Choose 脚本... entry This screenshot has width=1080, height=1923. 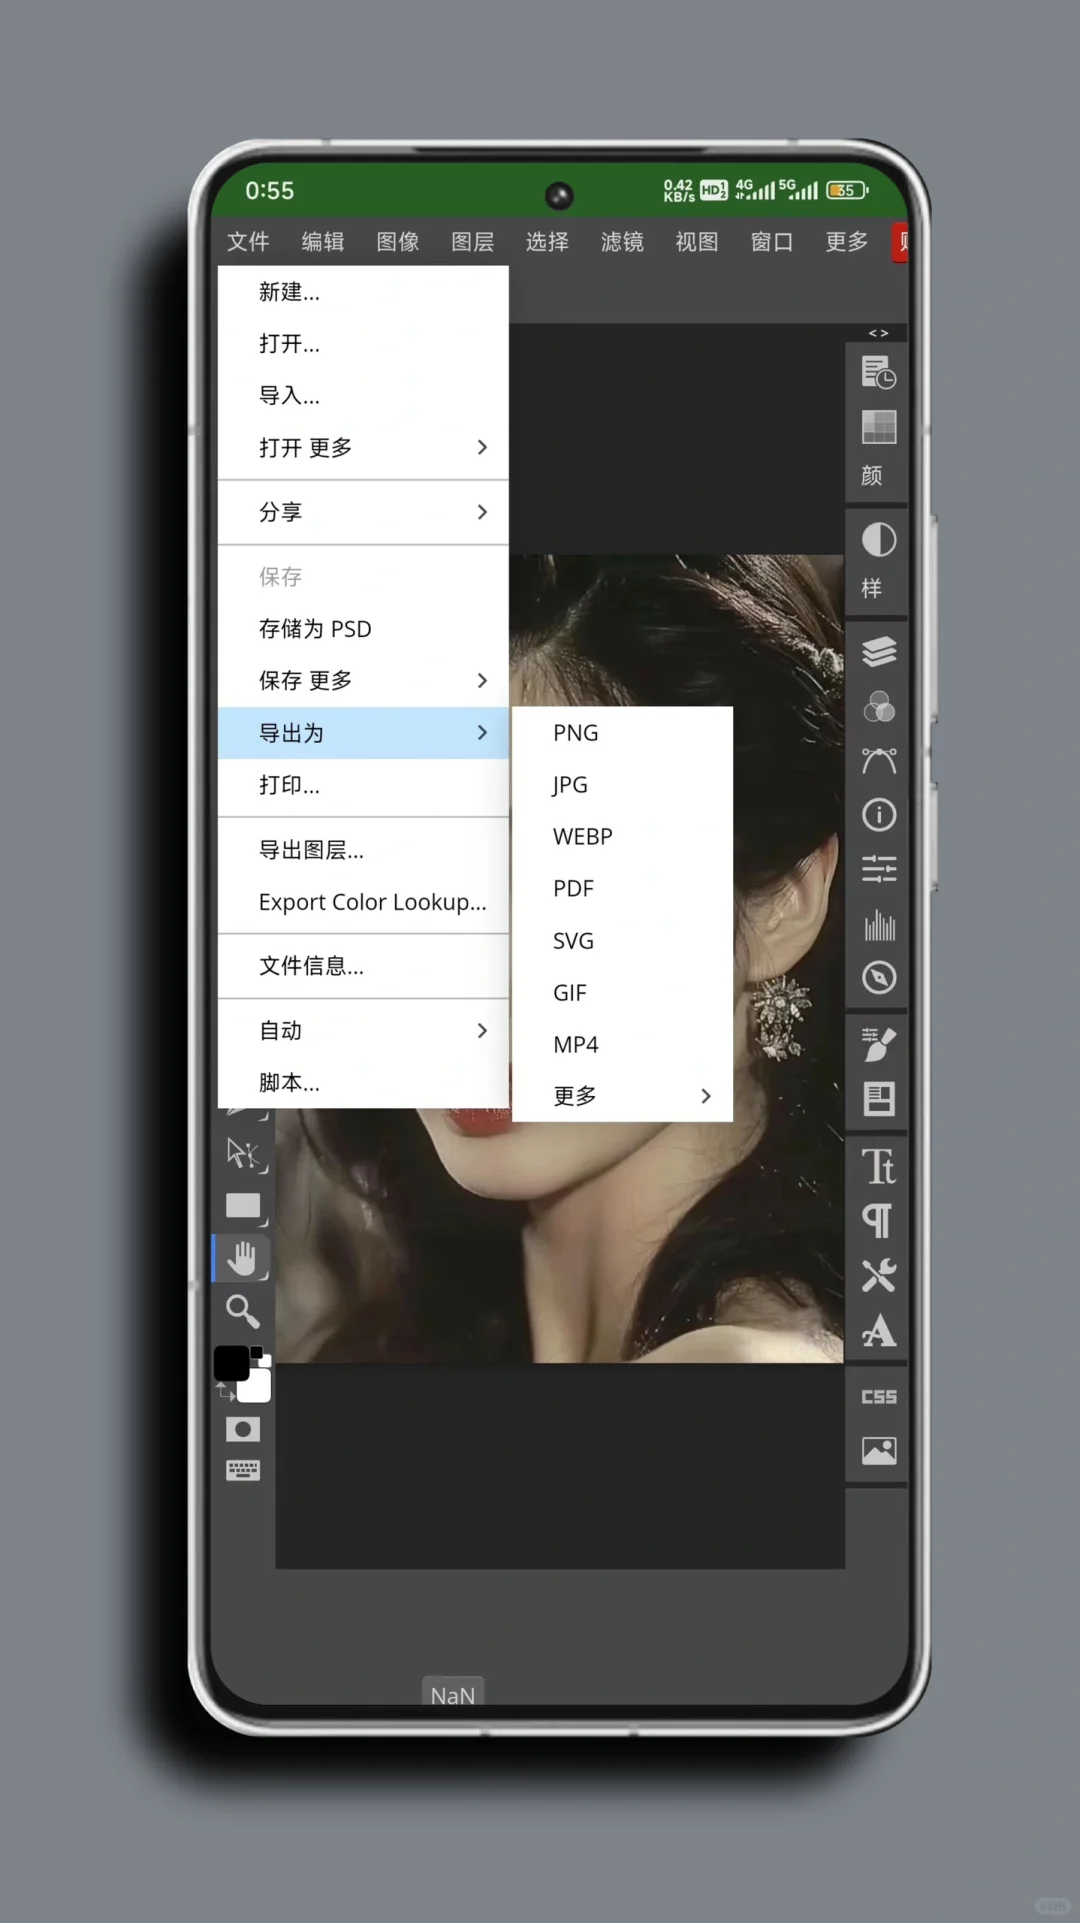363,1083
